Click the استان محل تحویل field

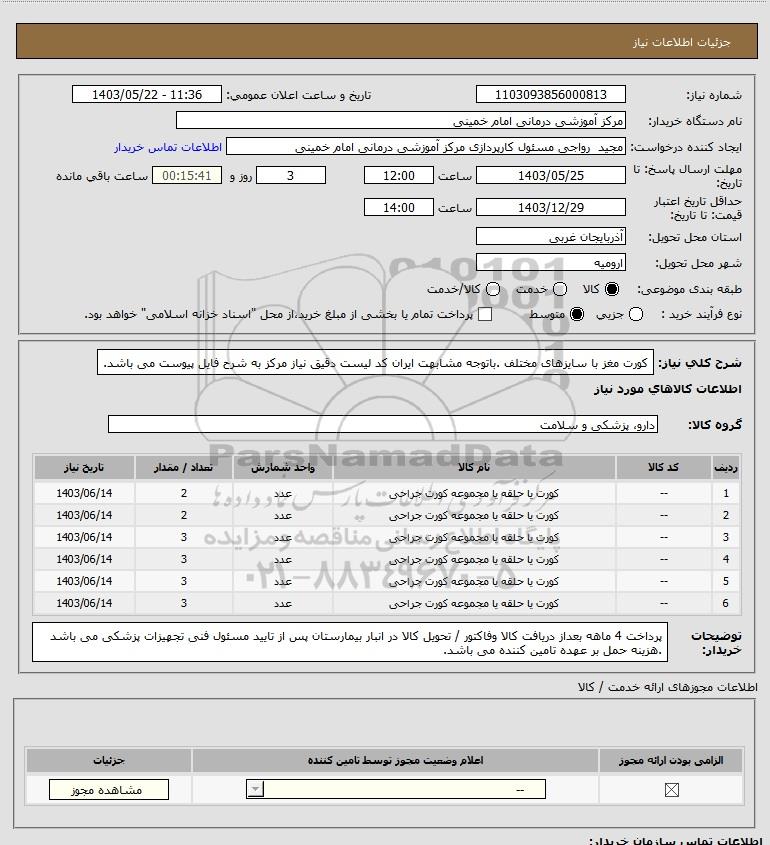(x=551, y=237)
